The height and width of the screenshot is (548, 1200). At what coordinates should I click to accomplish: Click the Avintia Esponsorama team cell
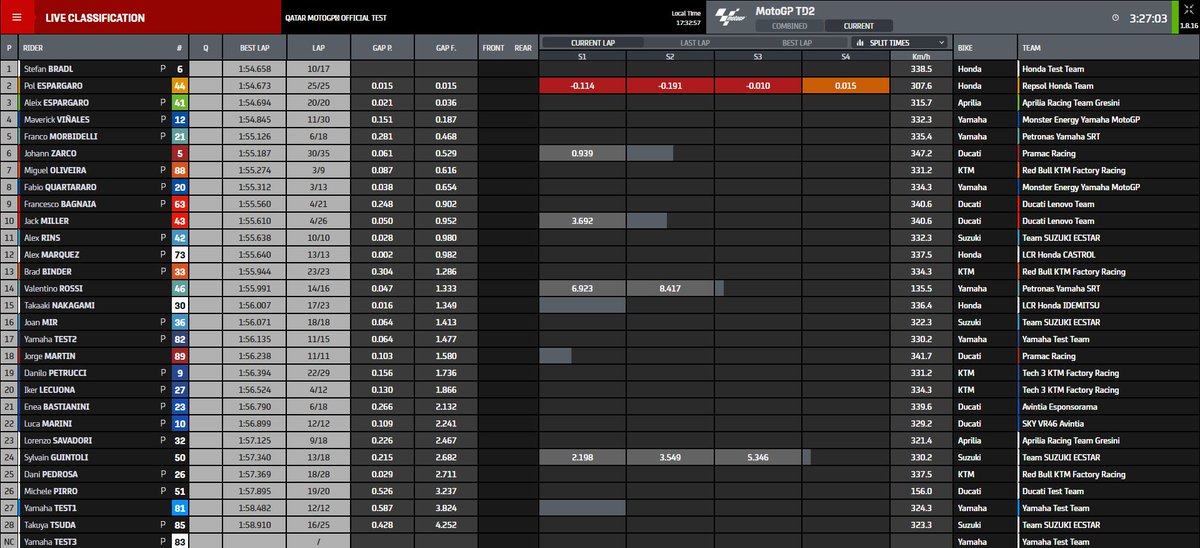(1108, 406)
